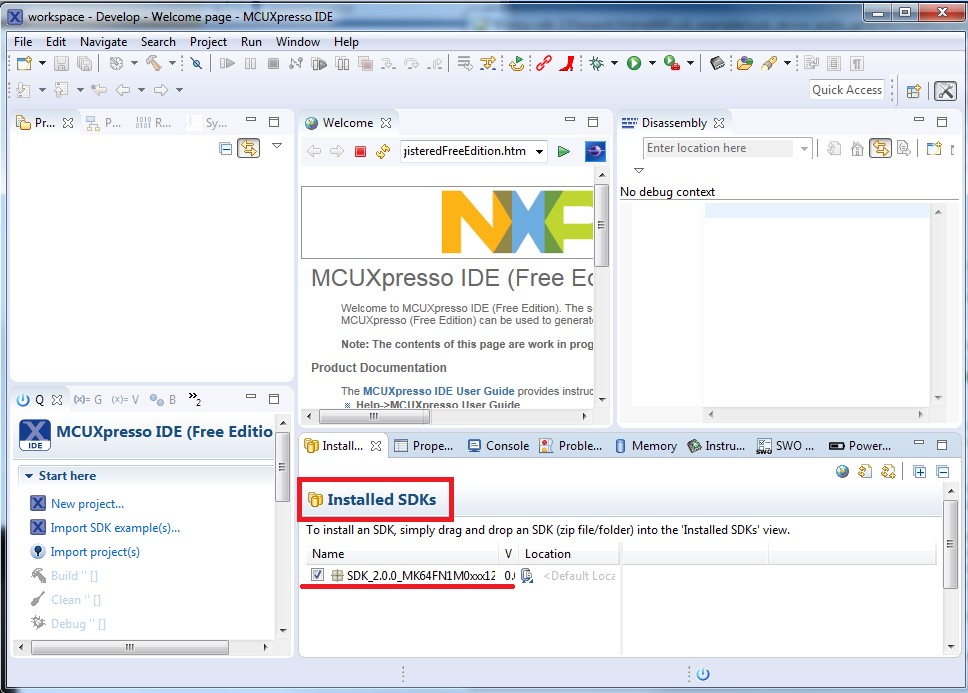Image resolution: width=968 pixels, height=693 pixels.
Task: Open the Navigate menu
Action: tap(104, 42)
